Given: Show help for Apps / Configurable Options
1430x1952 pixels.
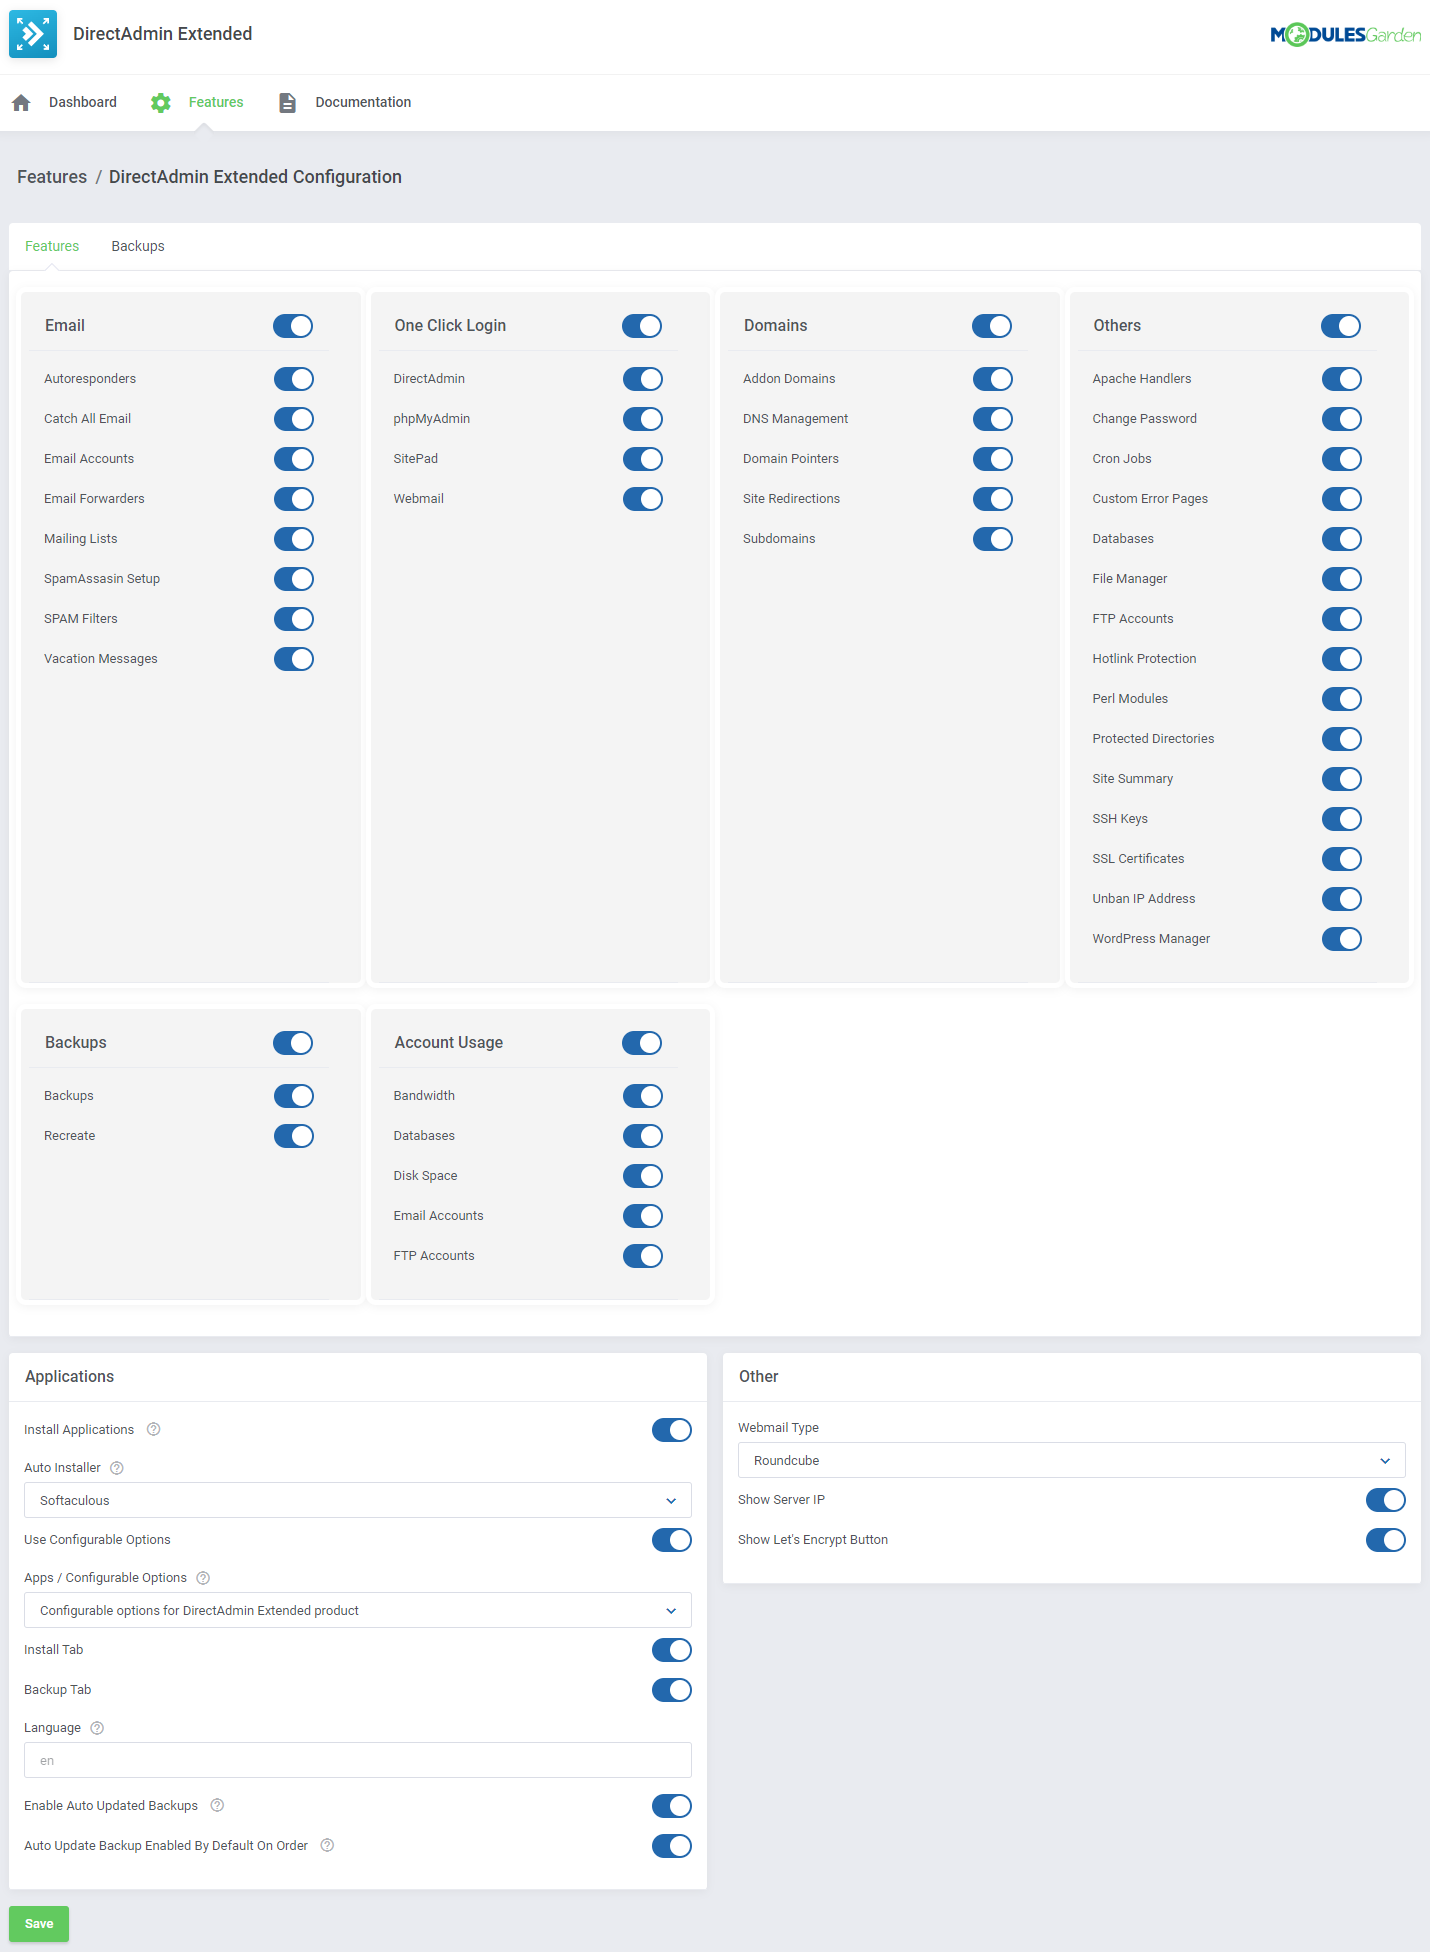Looking at the screenshot, I should 203,1578.
